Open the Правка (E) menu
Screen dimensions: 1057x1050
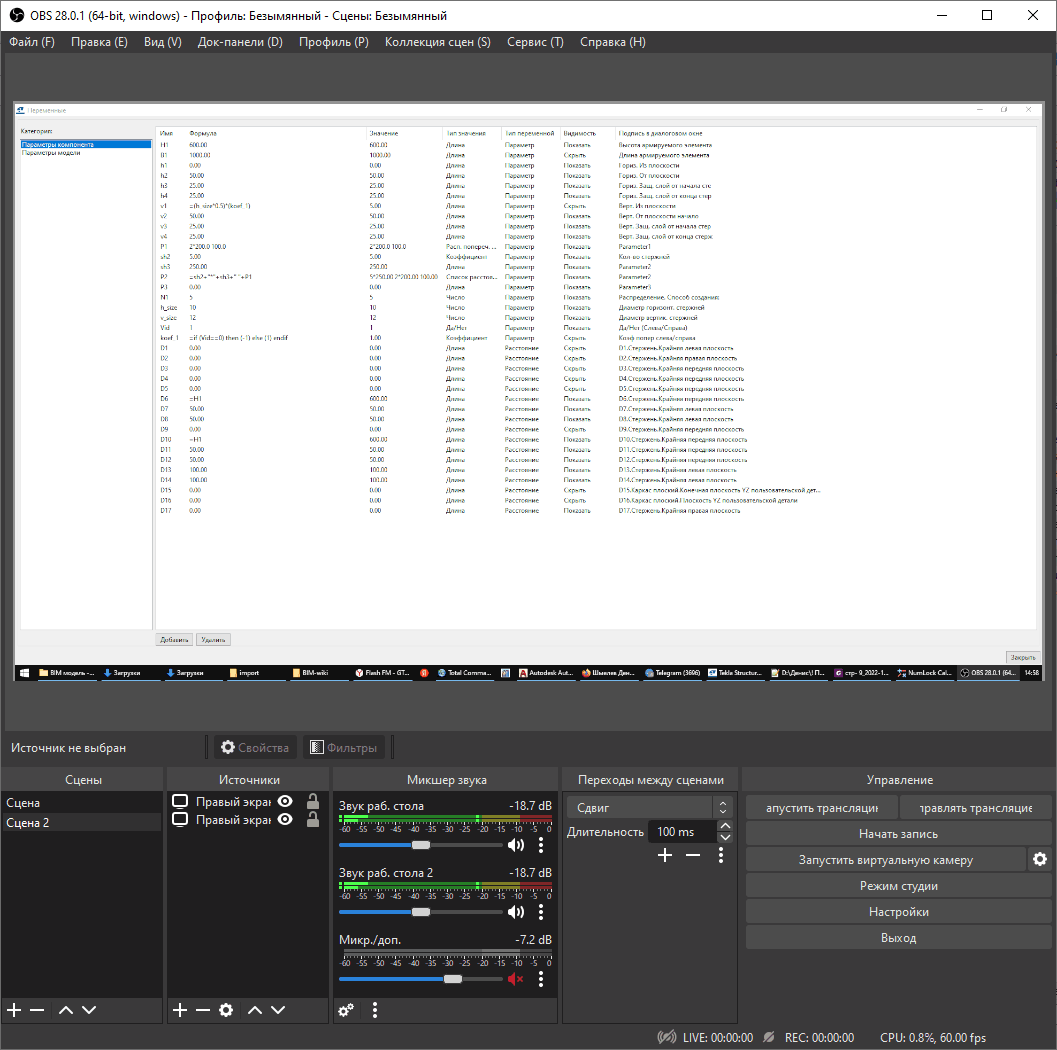[99, 42]
